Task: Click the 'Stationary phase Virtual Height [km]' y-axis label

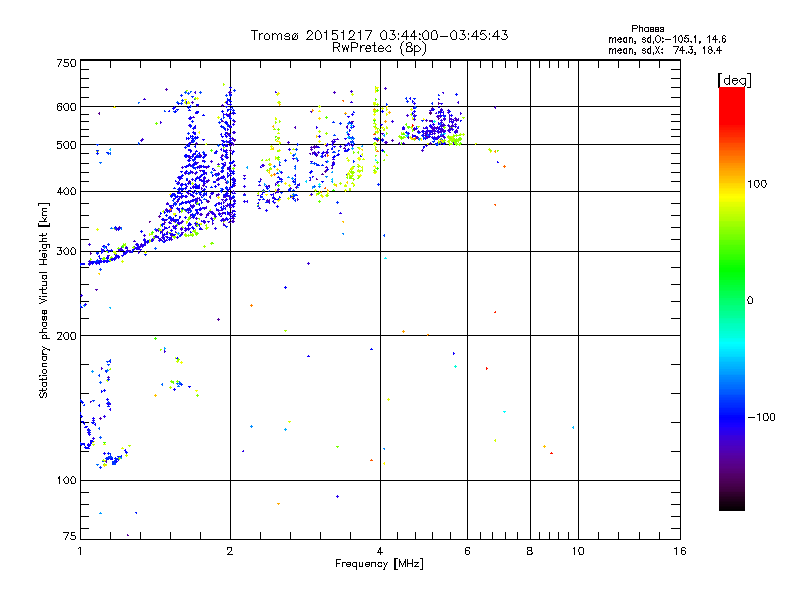Action: [43, 300]
